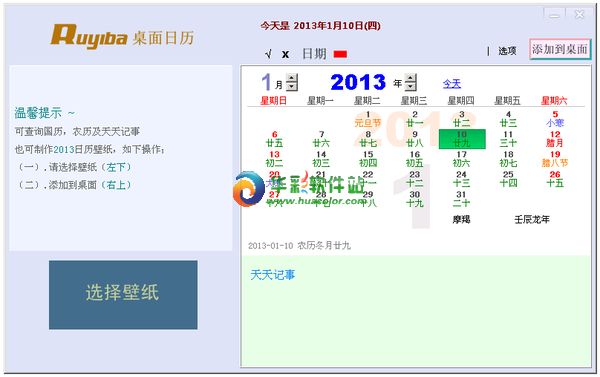Select January 31 二十
This screenshot has width=600, height=377.
point(461,199)
